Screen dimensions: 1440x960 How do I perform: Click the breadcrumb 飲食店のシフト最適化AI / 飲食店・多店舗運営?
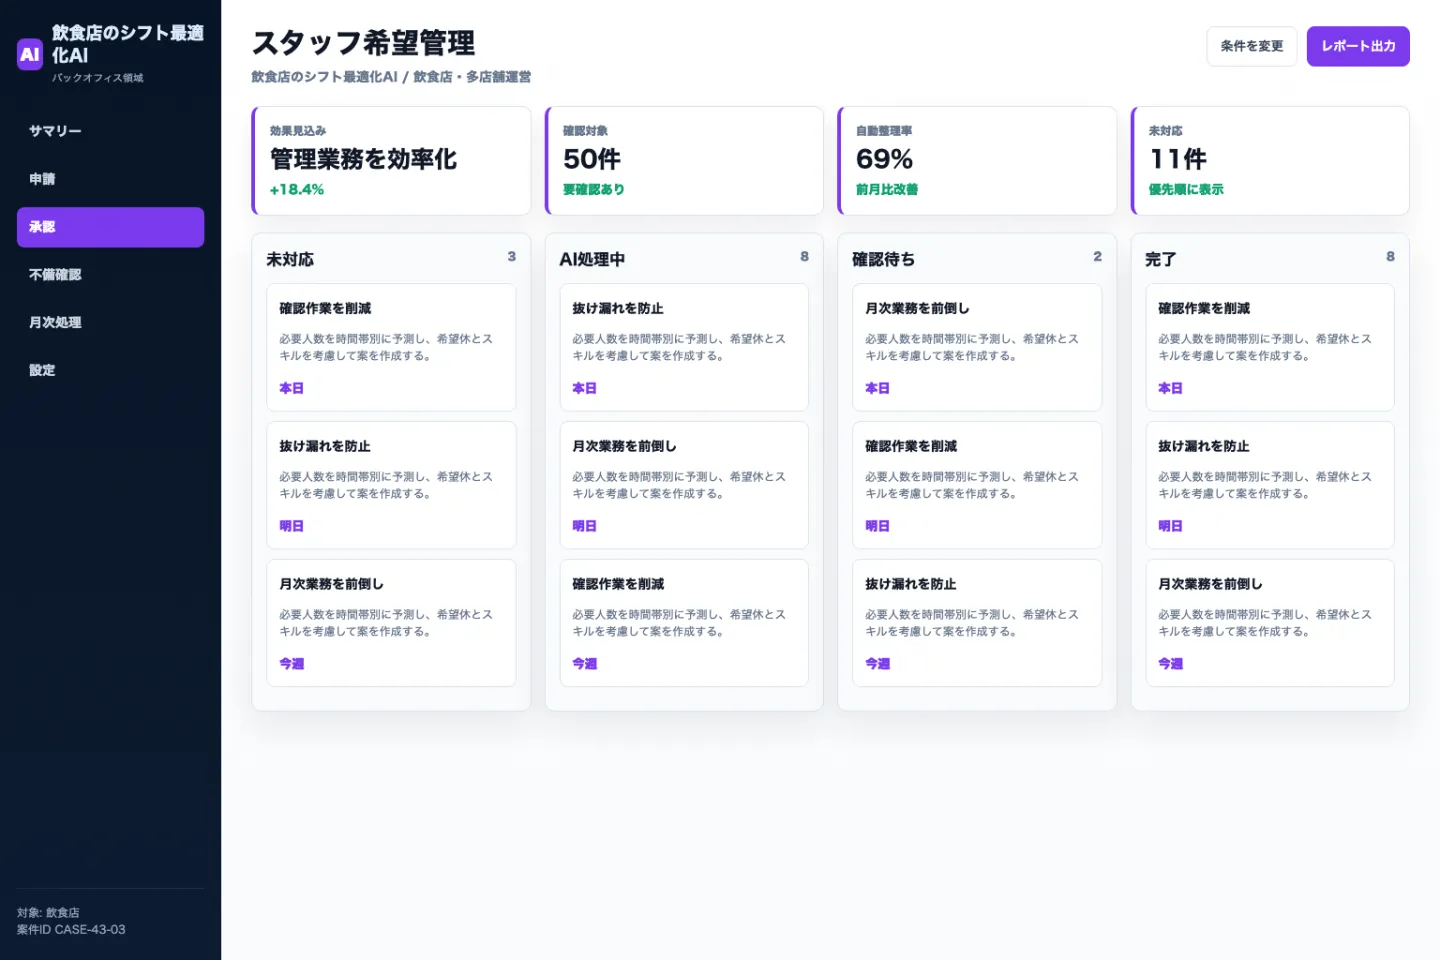point(391,77)
